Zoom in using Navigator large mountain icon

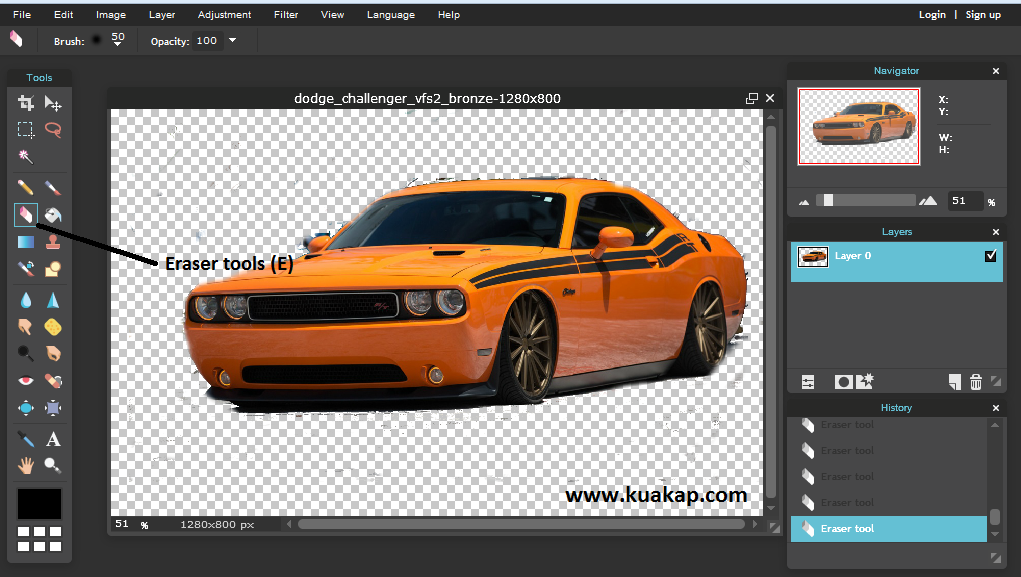point(928,201)
